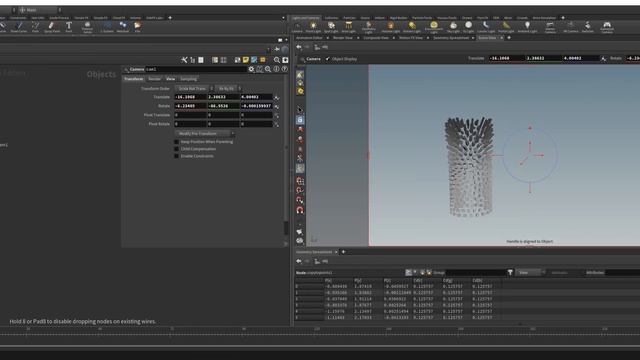Enable the magnet snapping icon in viewport toolbar

coord(300,211)
